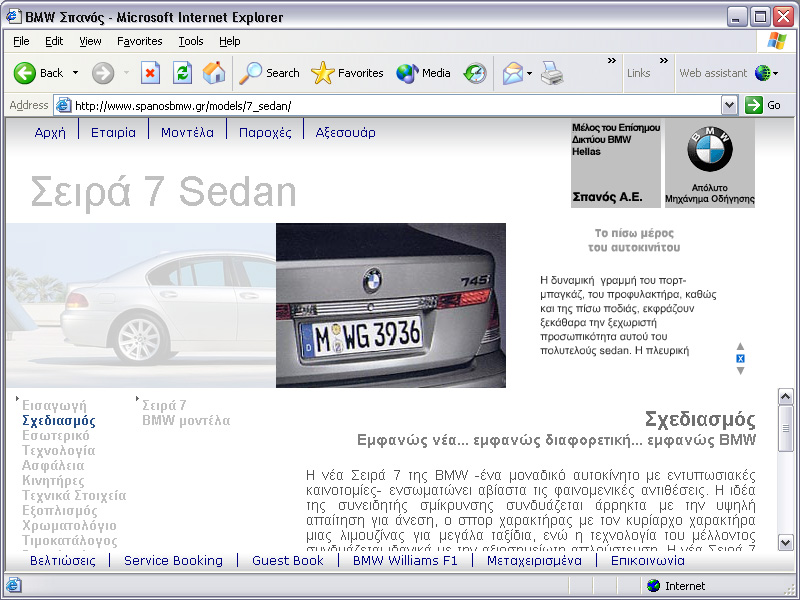Viewport: 800px width, 600px height.
Task: Open BMW μοντέλα link
Action: 186,420
